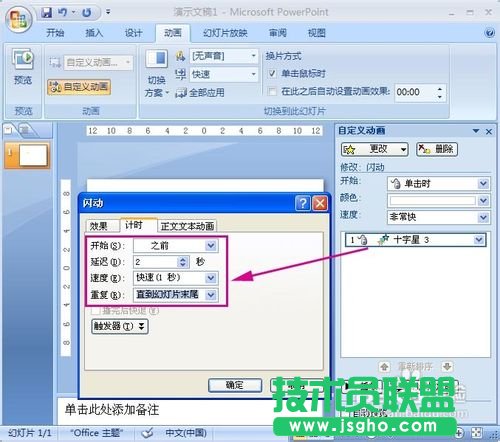Toggle rewind when done playing checkbox
Screen dimensions: 500x442
point(96,311)
